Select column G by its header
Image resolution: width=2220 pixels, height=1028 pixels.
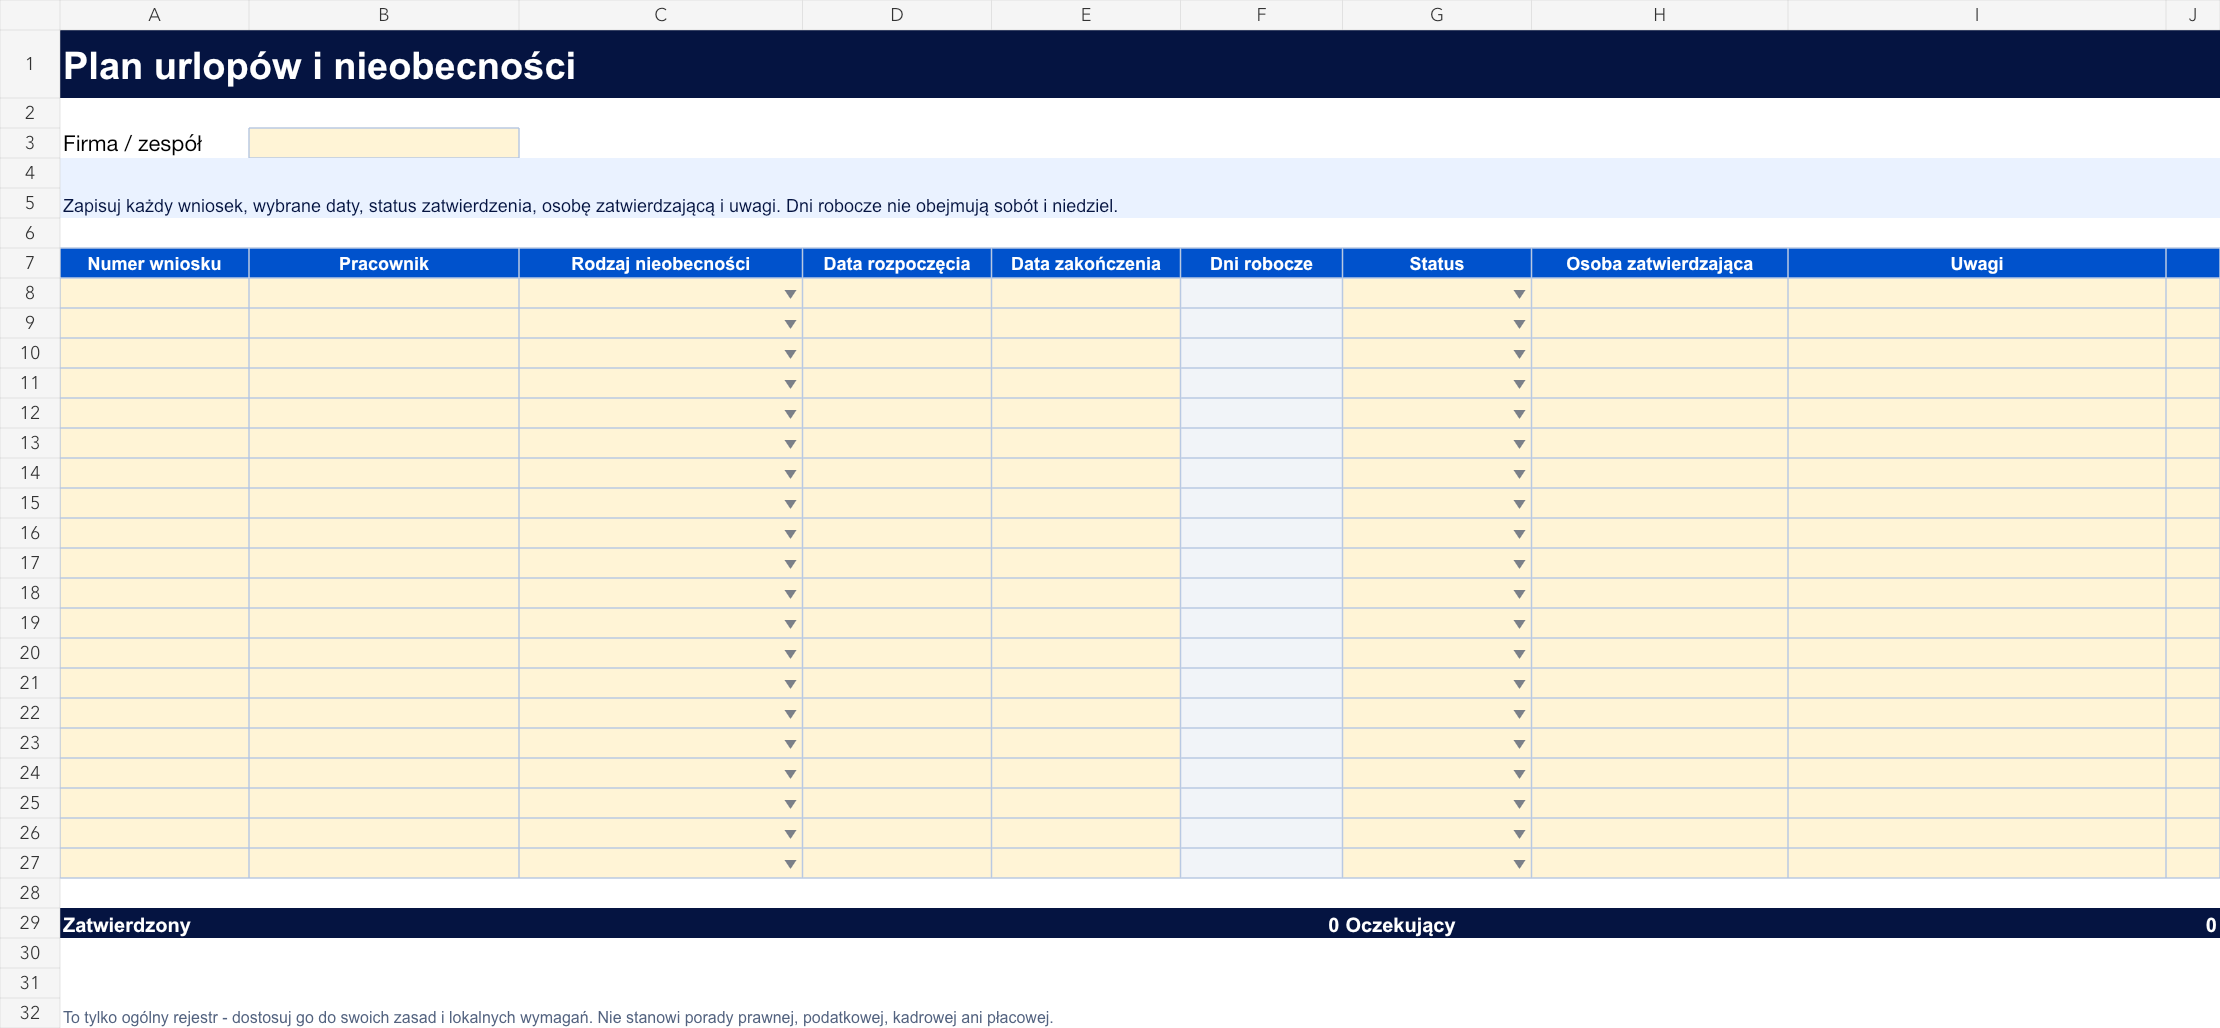point(1437,15)
